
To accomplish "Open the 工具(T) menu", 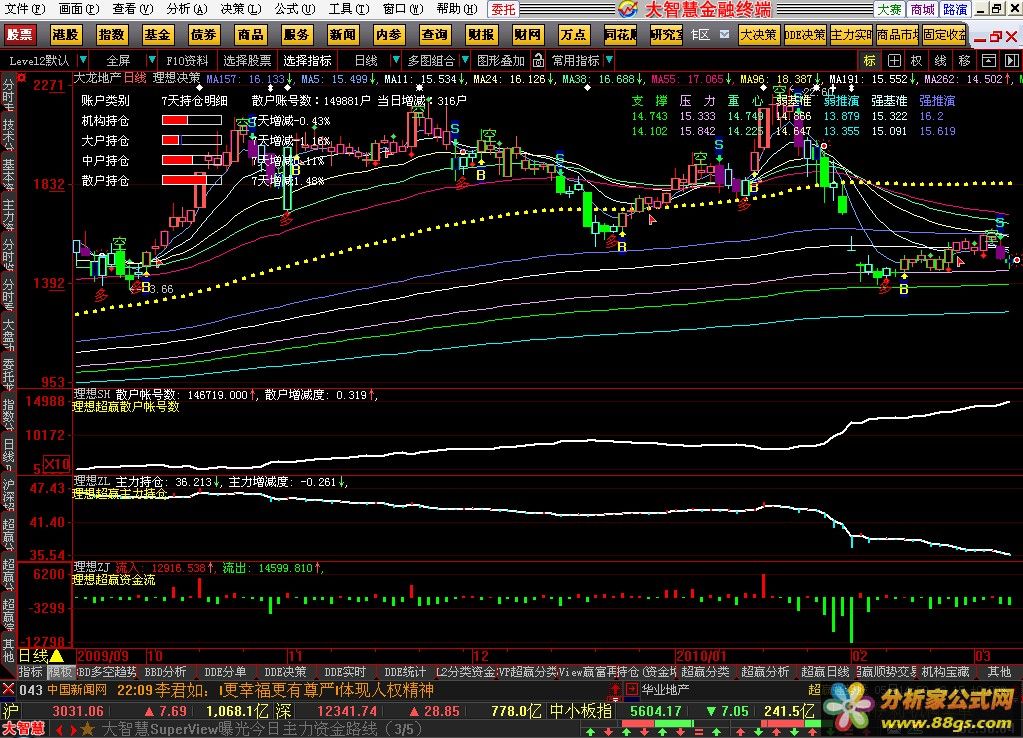I will tap(349, 8).
